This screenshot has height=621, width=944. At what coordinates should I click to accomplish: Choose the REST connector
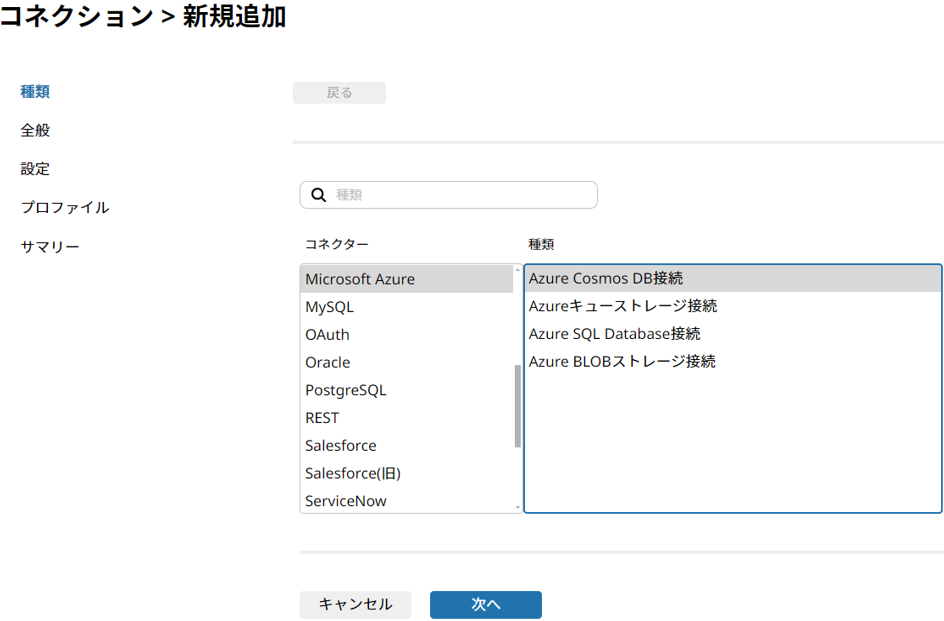(x=322, y=418)
